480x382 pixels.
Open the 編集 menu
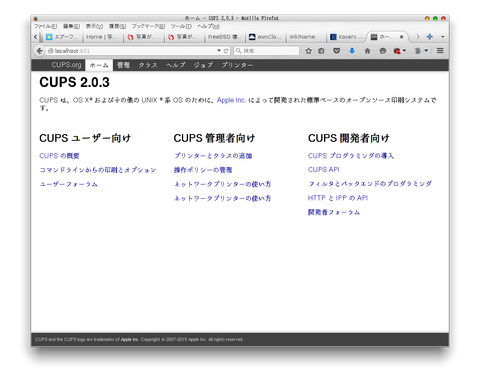coord(71,26)
